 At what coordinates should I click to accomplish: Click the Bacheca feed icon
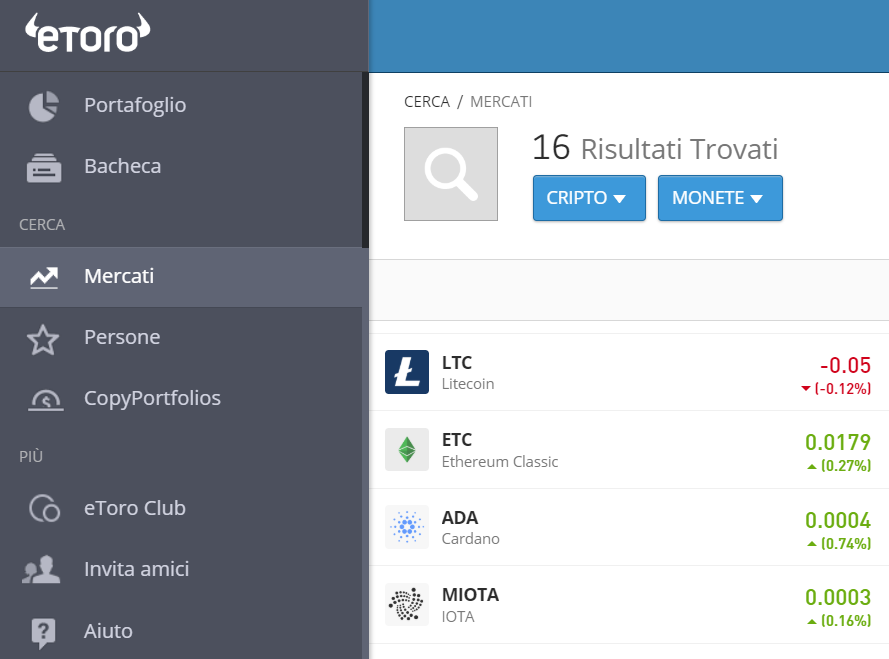44,168
